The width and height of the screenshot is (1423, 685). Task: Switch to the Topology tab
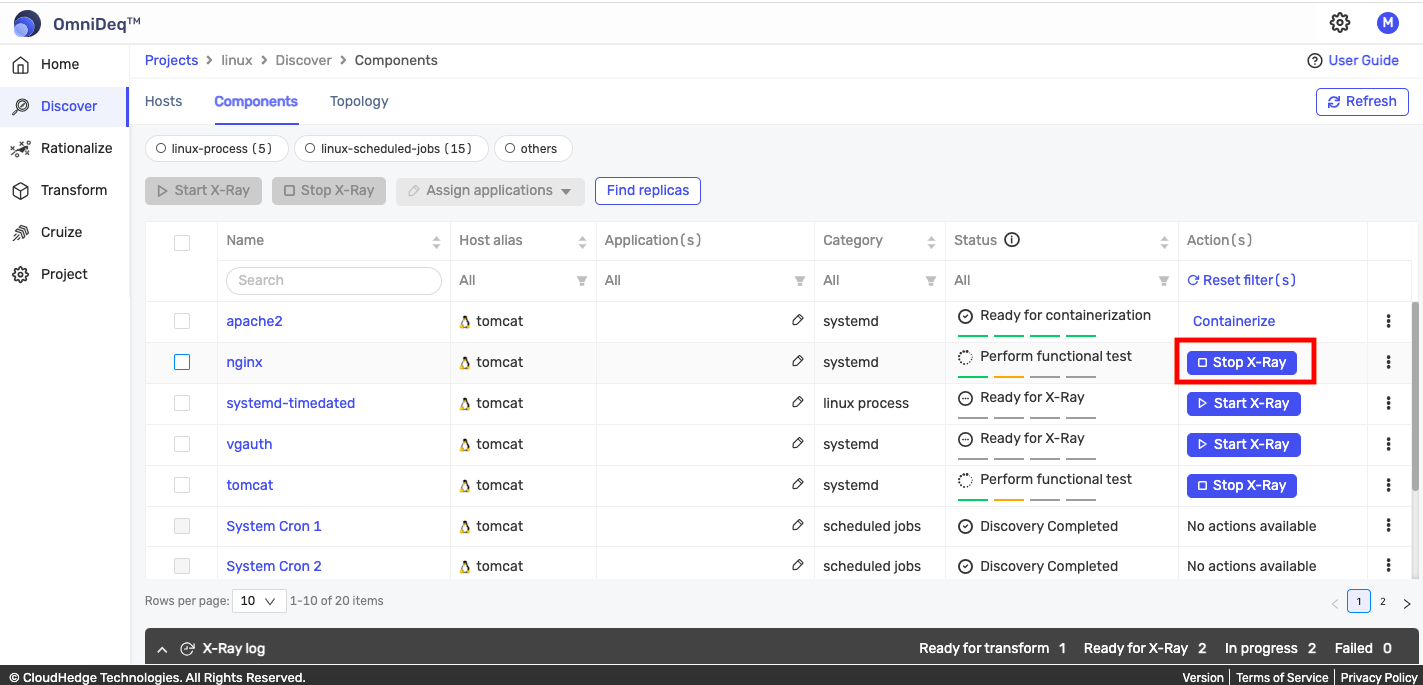coord(359,101)
